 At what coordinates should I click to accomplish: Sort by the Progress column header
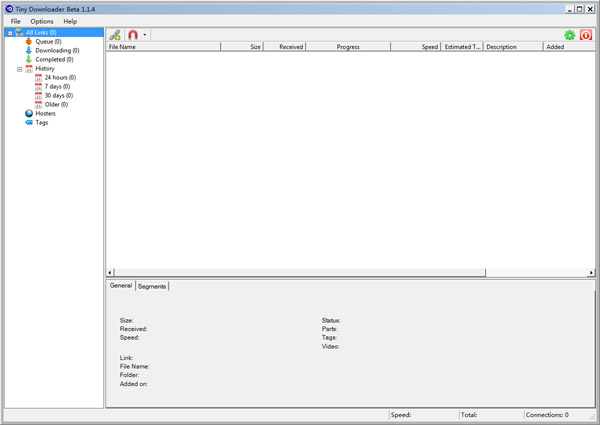pyautogui.click(x=348, y=47)
